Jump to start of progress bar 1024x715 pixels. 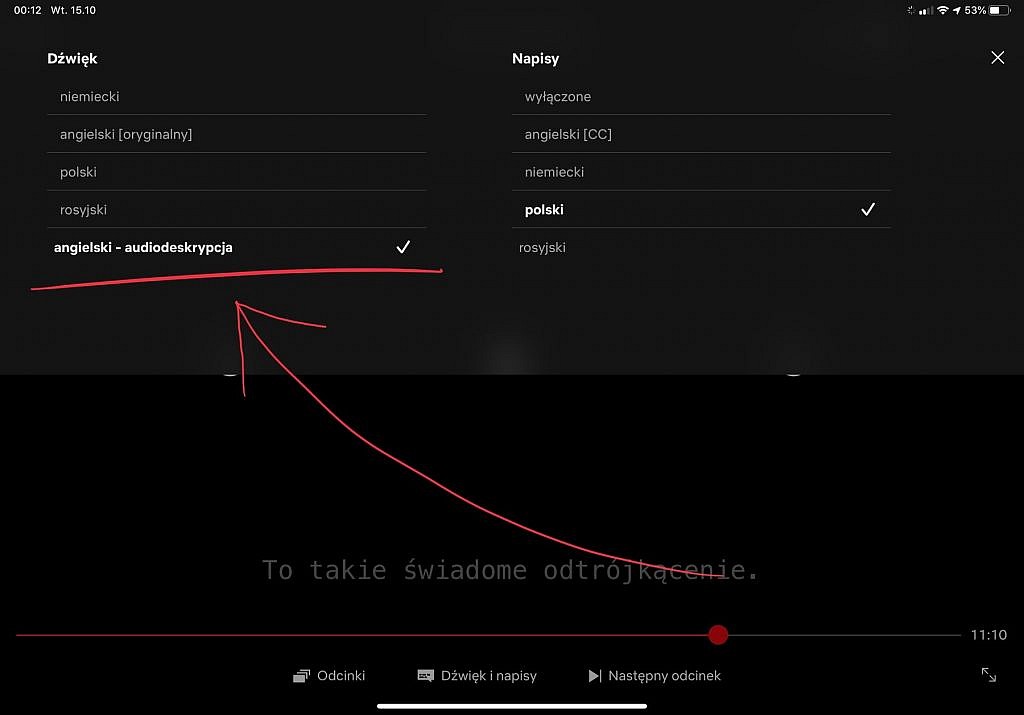pyautogui.click(x=18, y=635)
